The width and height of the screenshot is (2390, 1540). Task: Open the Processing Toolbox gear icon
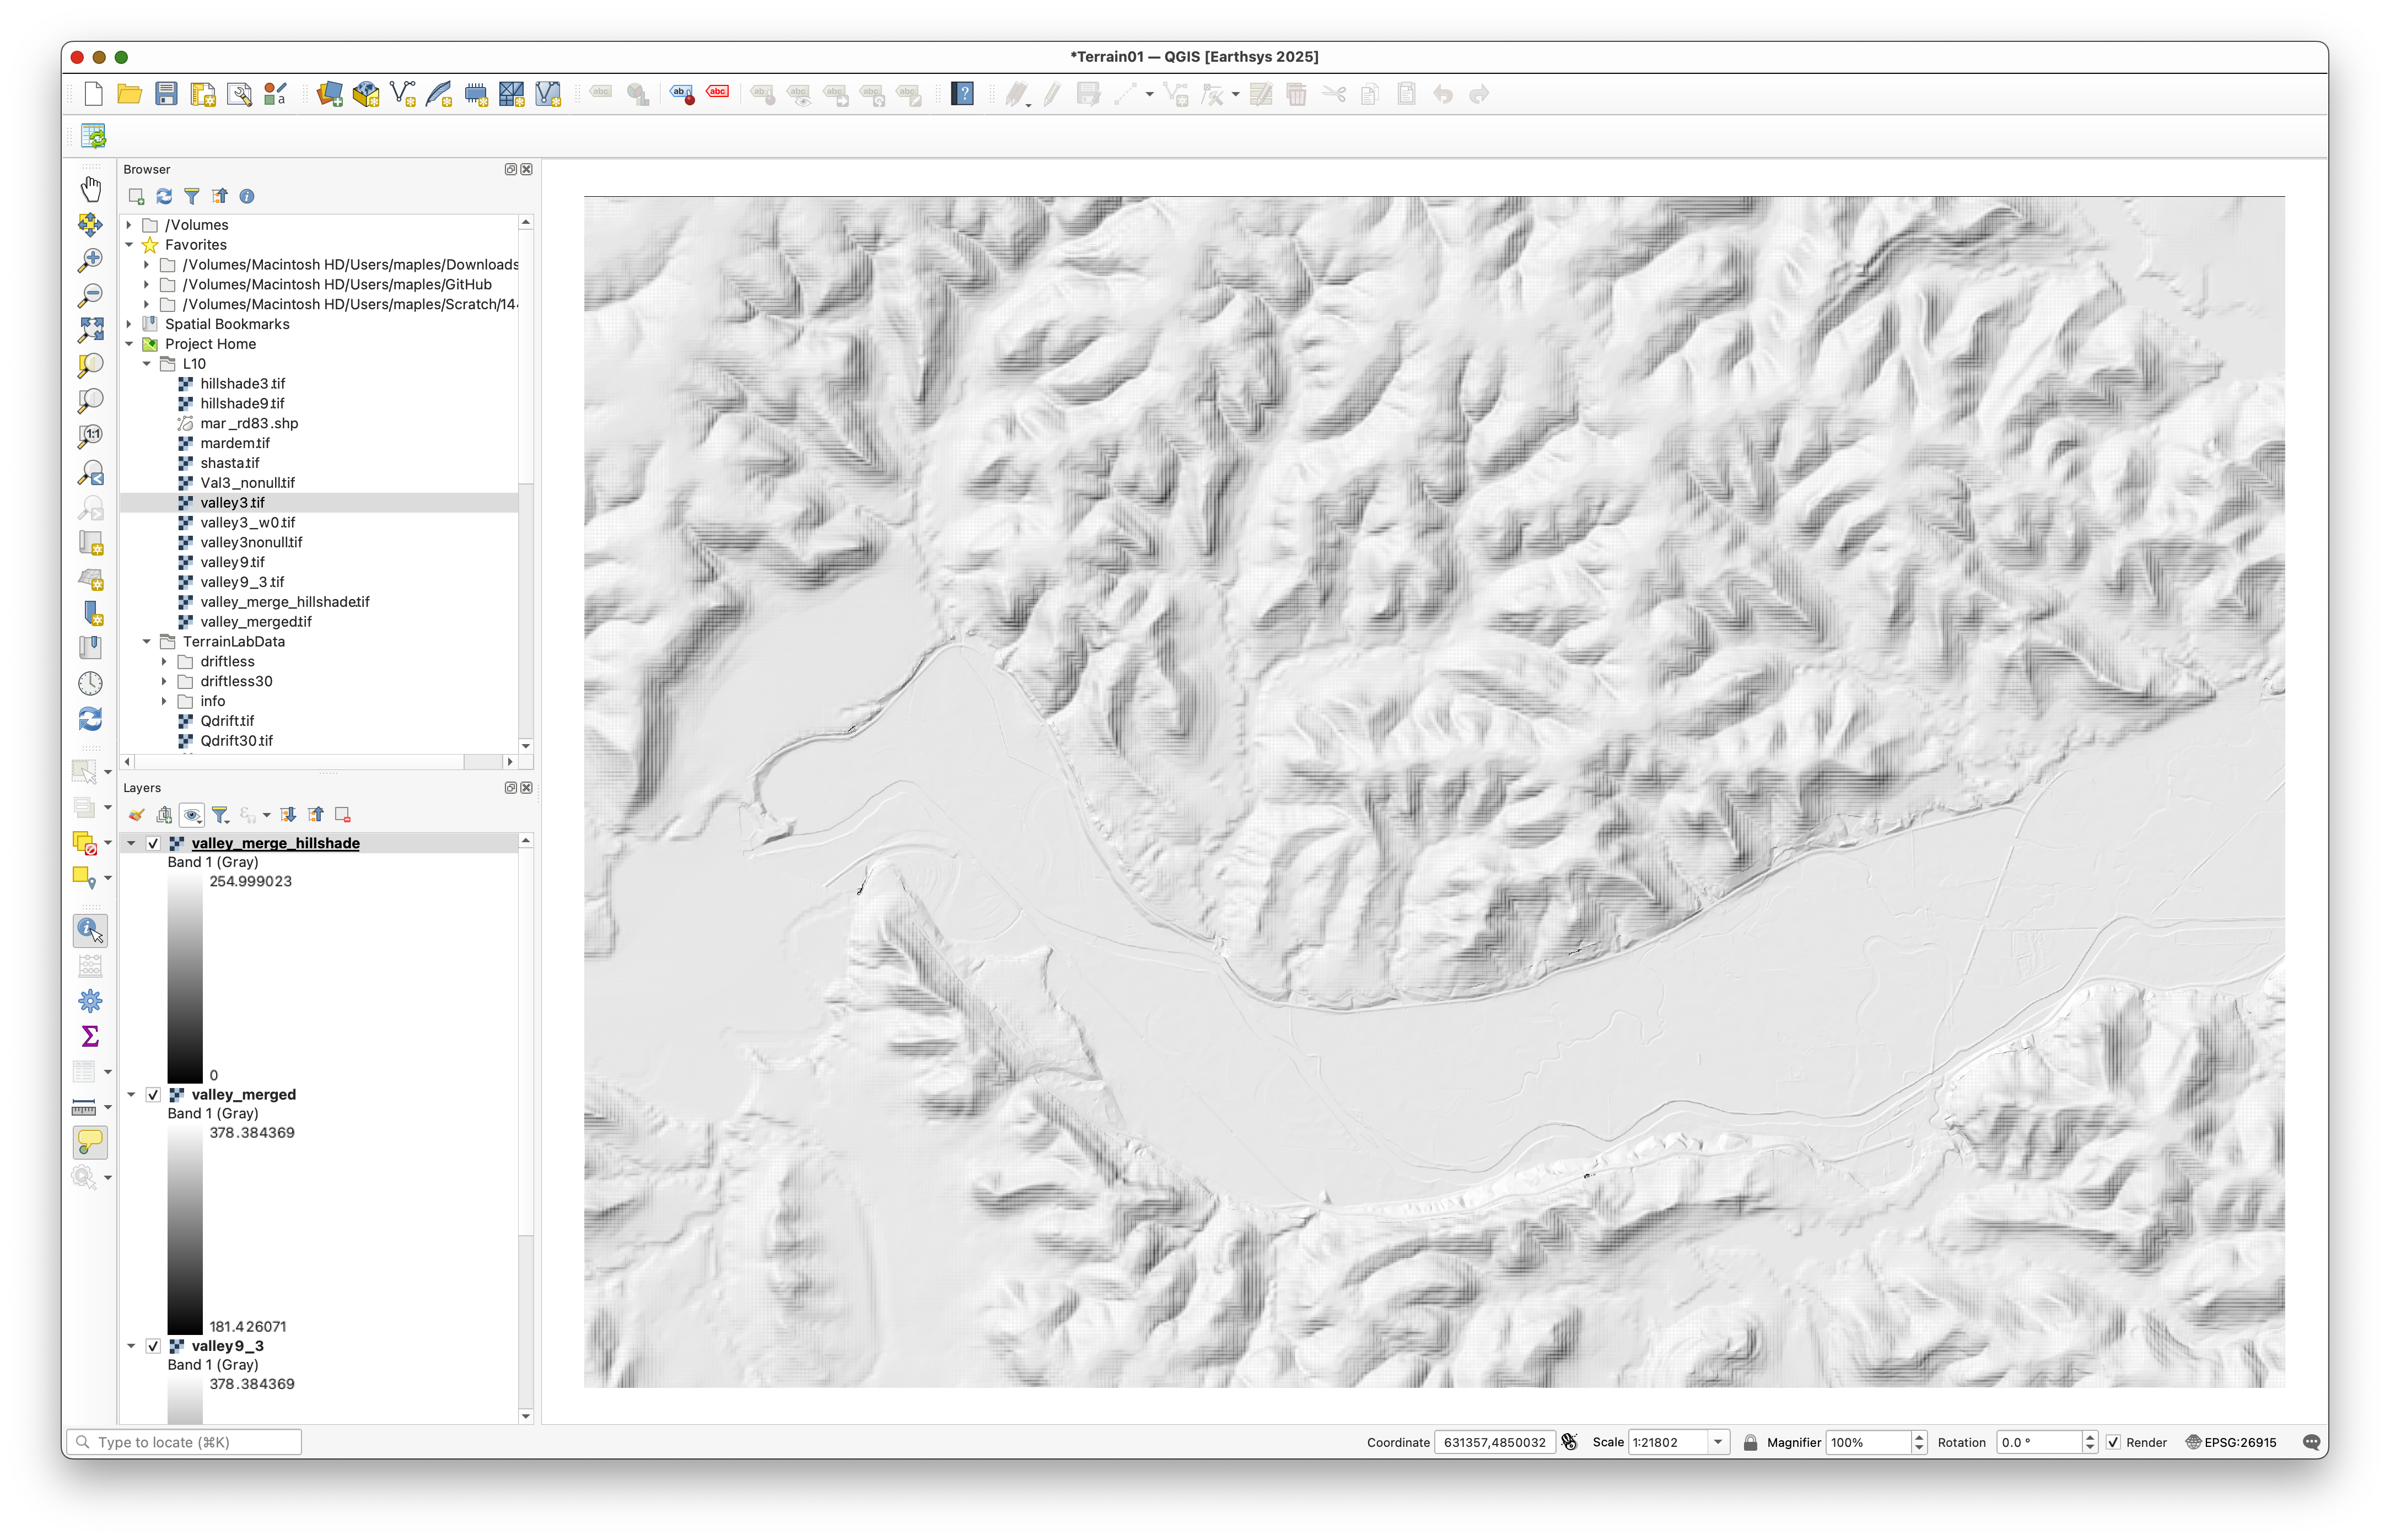click(90, 1001)
